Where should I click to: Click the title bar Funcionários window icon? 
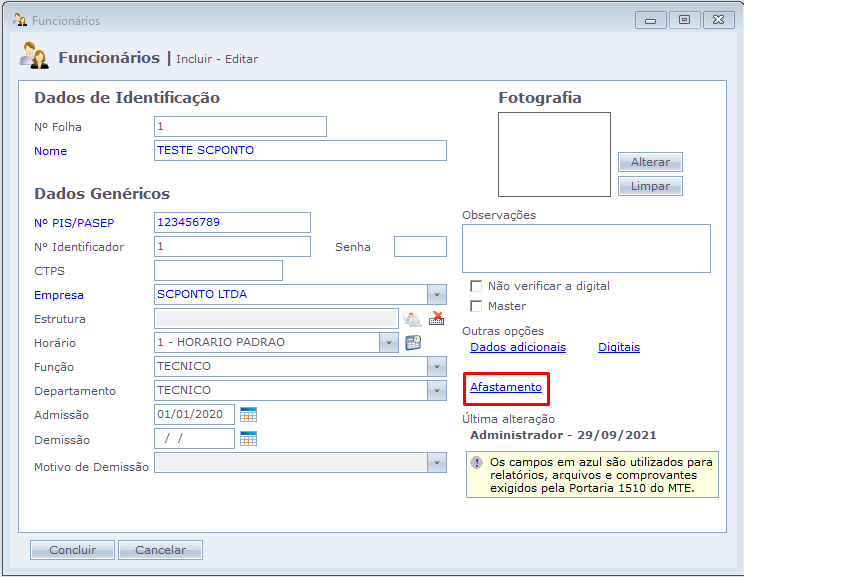(x=19, y=20)
